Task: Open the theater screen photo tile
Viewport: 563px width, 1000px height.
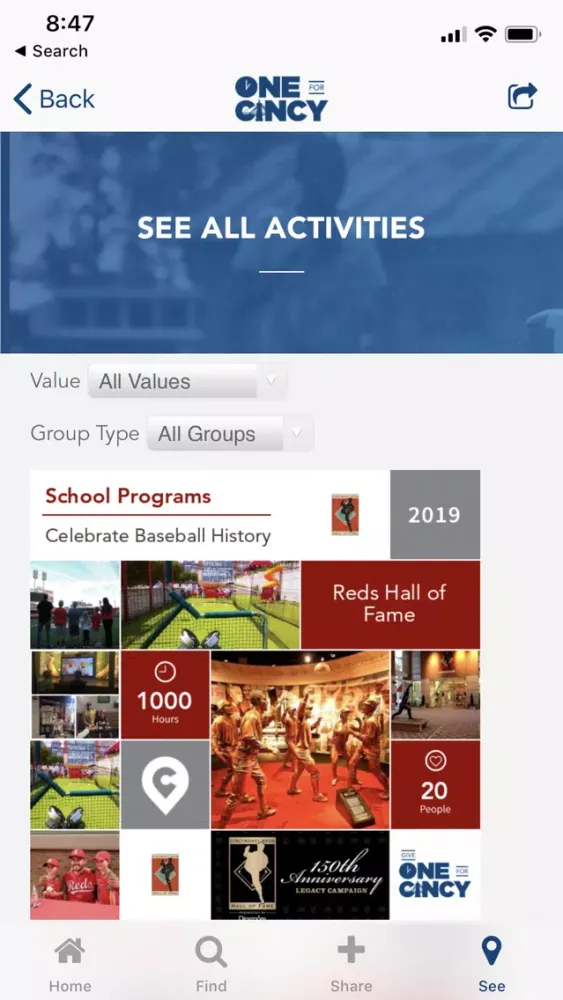Action: pyautogui.click(x=75, y=672)
